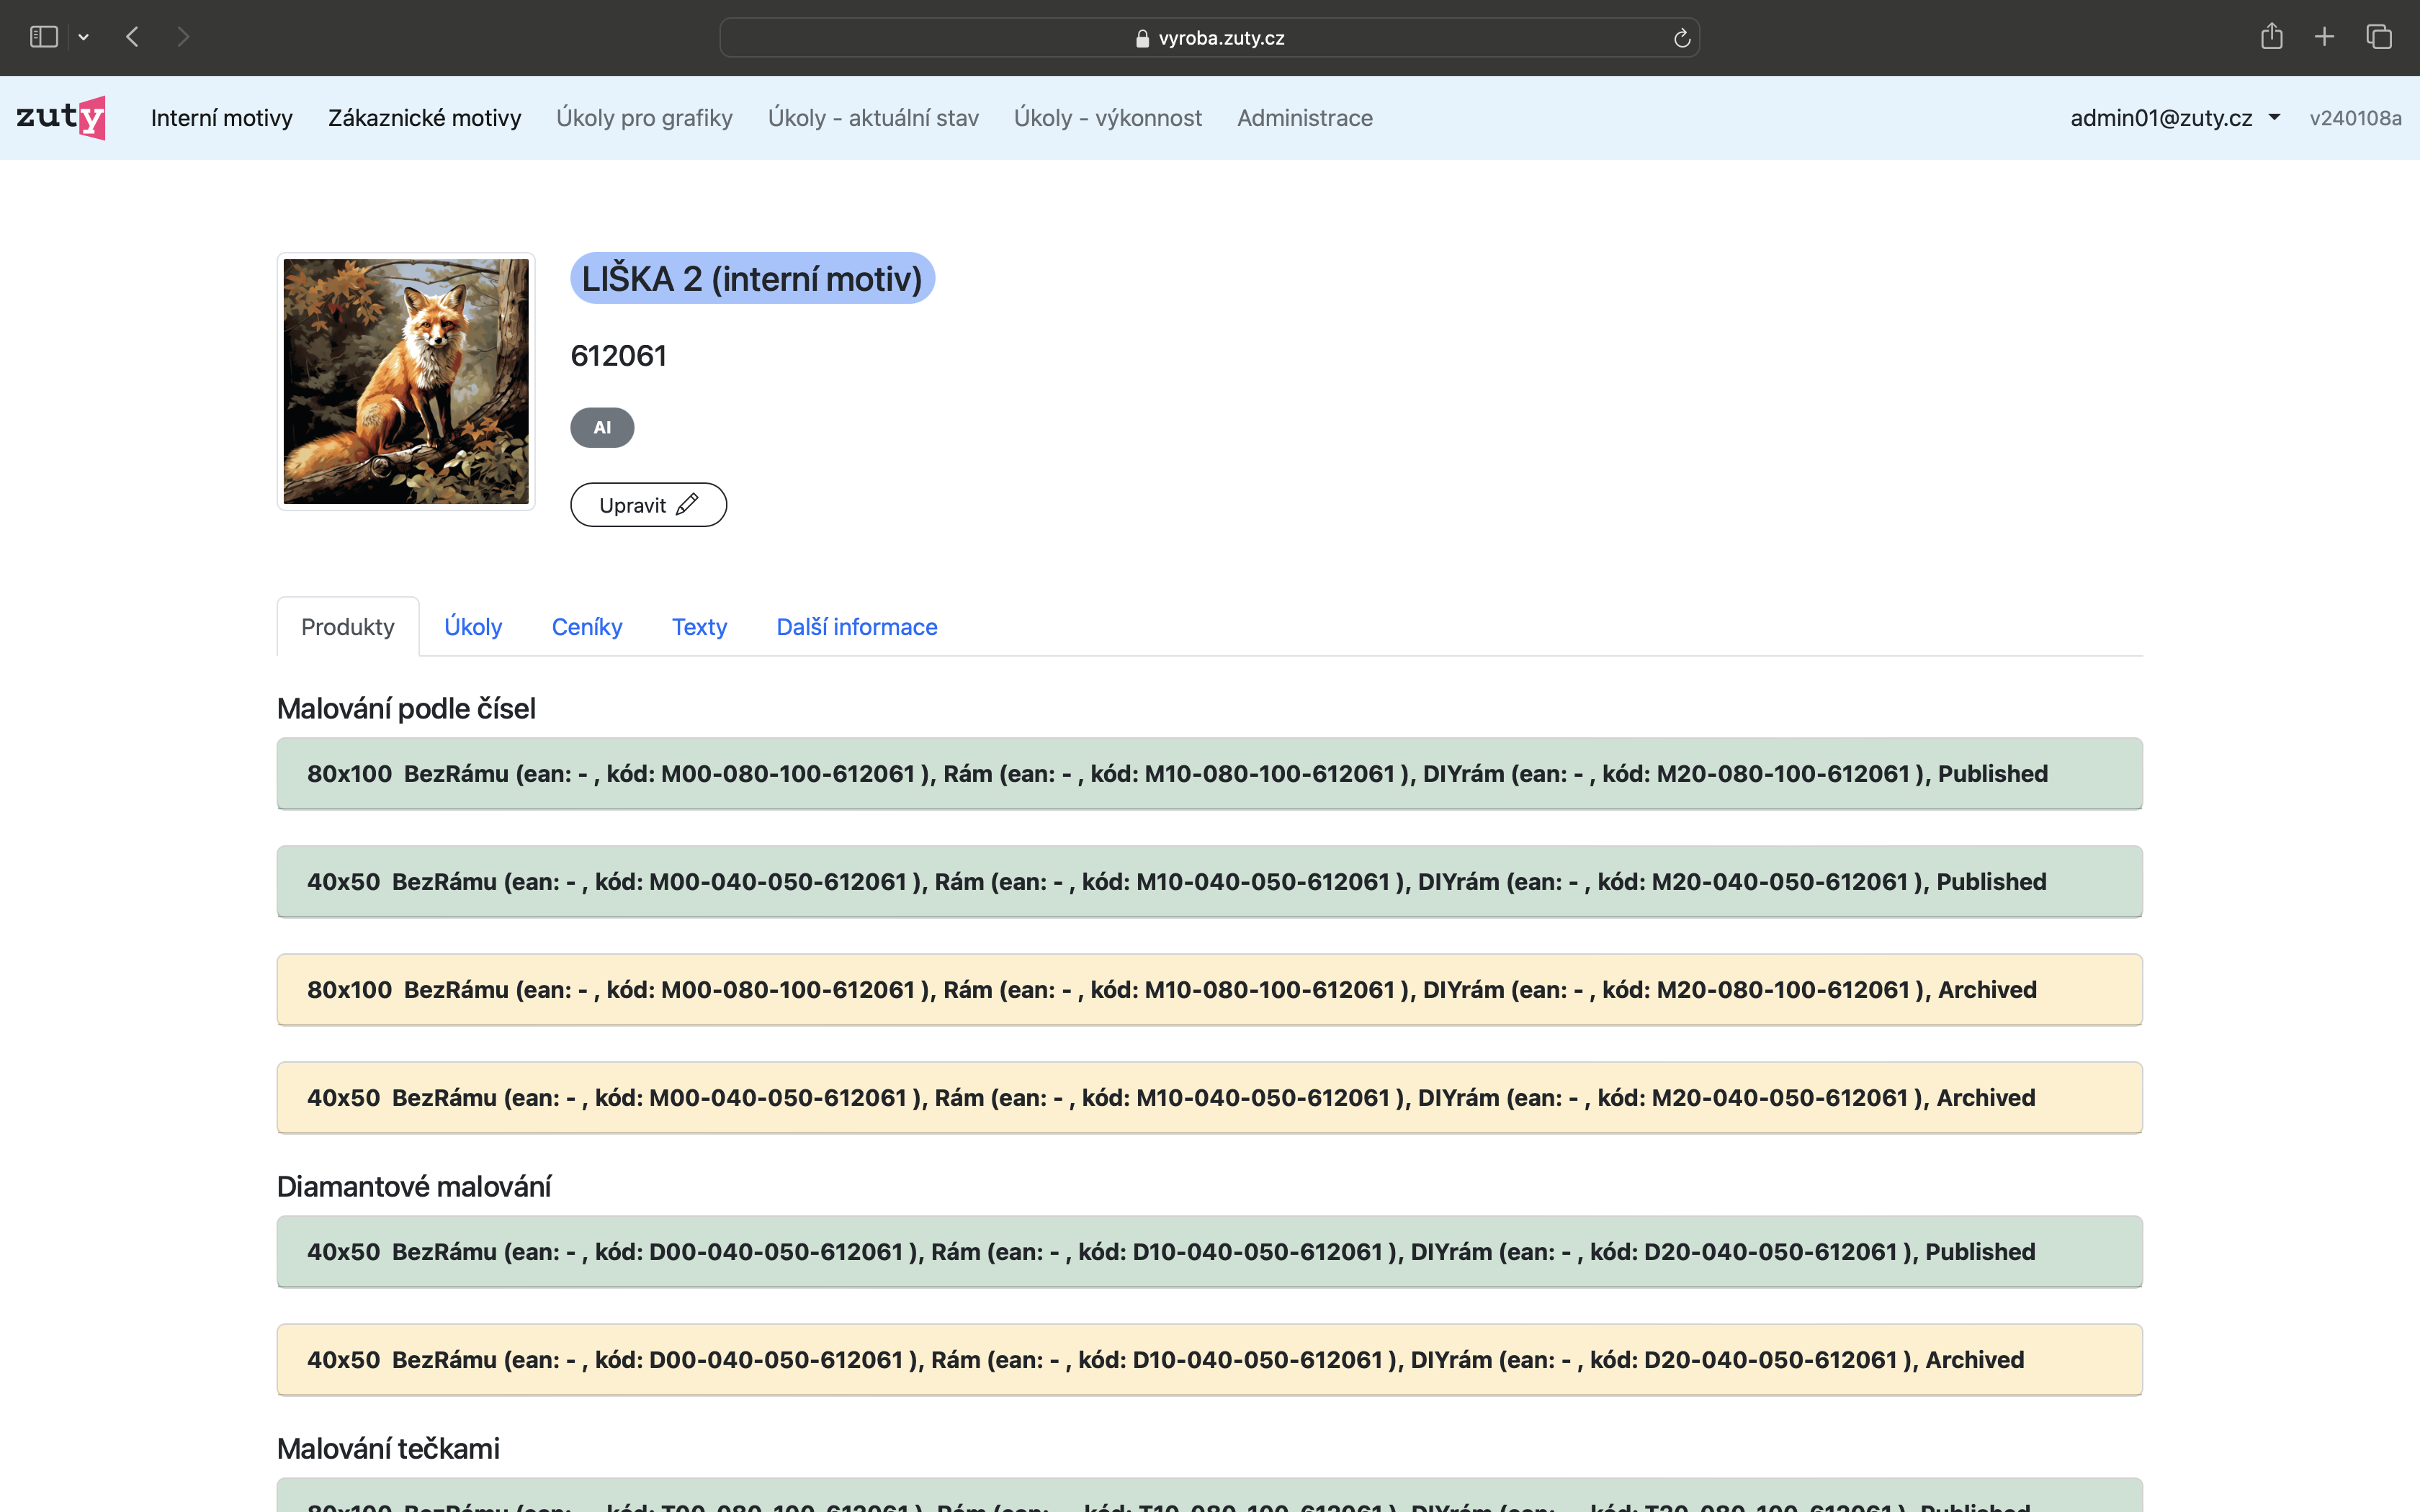Click the AI badge under 612061
Screen dimensions: 2420x1512
pyautogui.click(x=602, y=427)
